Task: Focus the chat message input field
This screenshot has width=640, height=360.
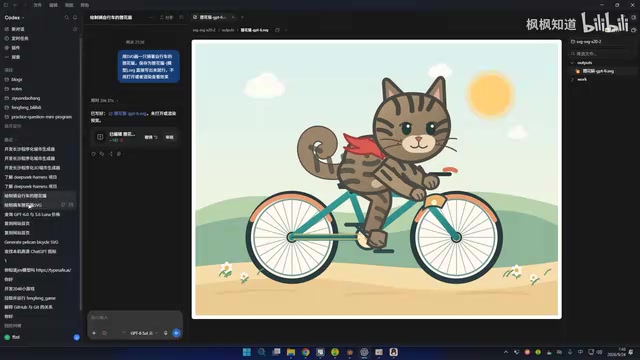Action: pyautogui.click(x=135, y=318)
